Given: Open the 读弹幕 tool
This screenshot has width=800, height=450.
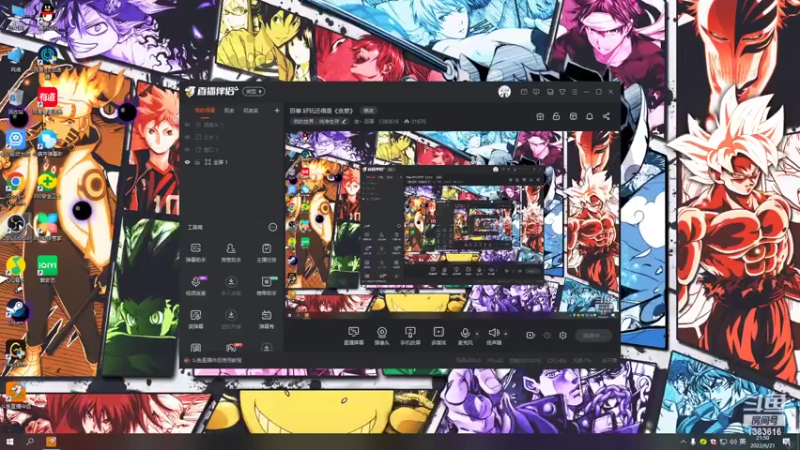Looking at the screenshot, I should [195, 319].
